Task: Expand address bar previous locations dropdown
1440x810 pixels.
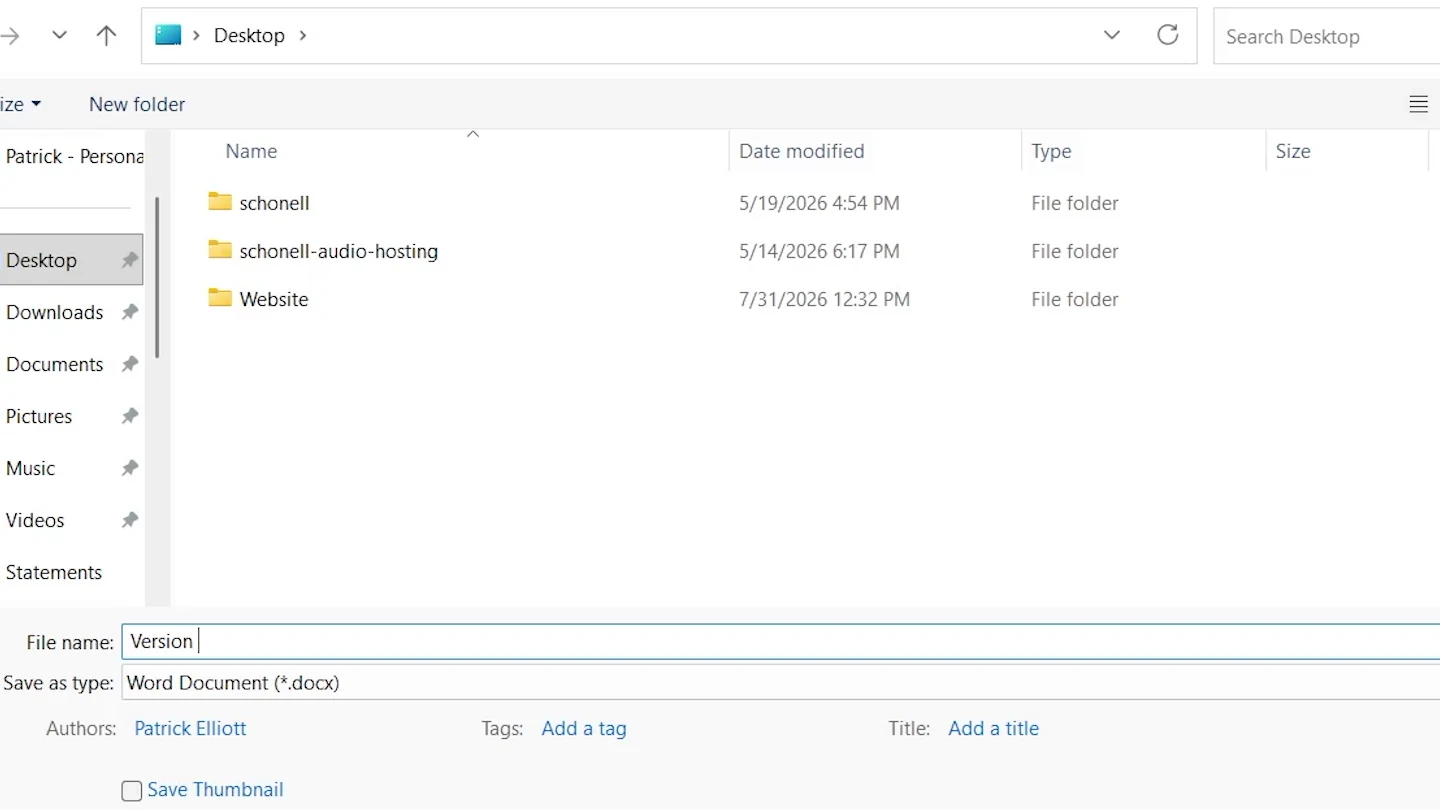Action: [1111, 35]
